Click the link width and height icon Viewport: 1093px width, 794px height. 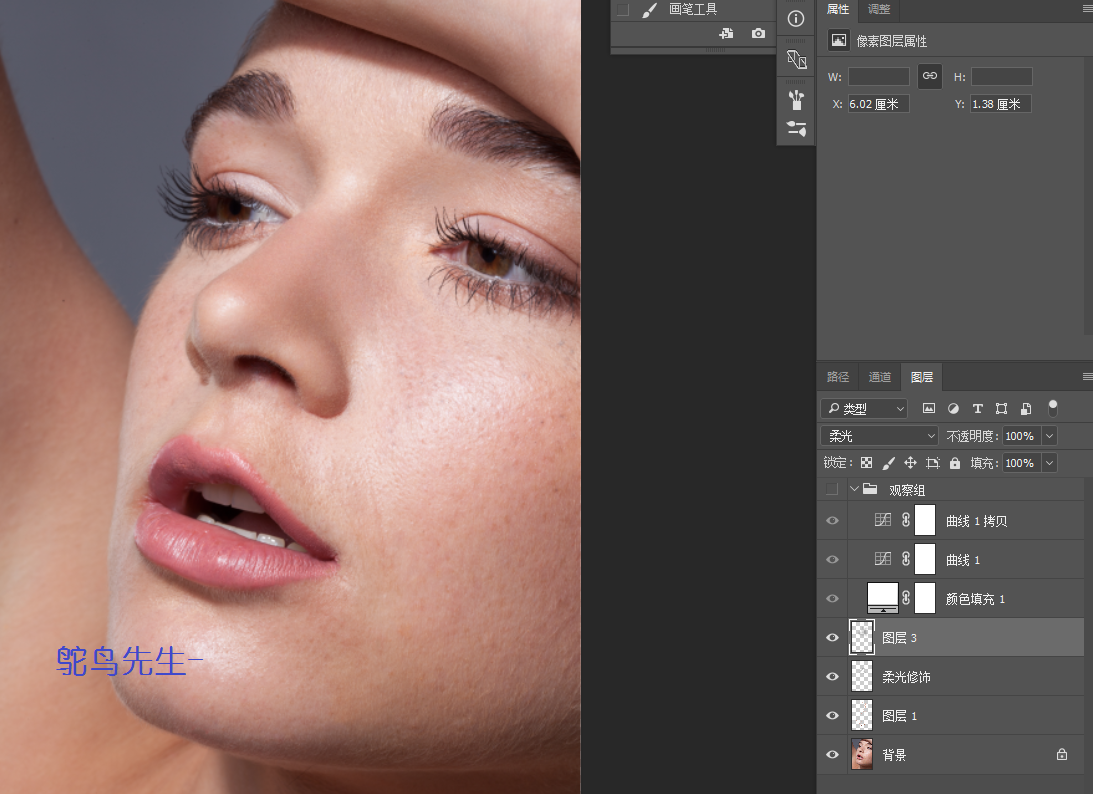click(930, 76)
